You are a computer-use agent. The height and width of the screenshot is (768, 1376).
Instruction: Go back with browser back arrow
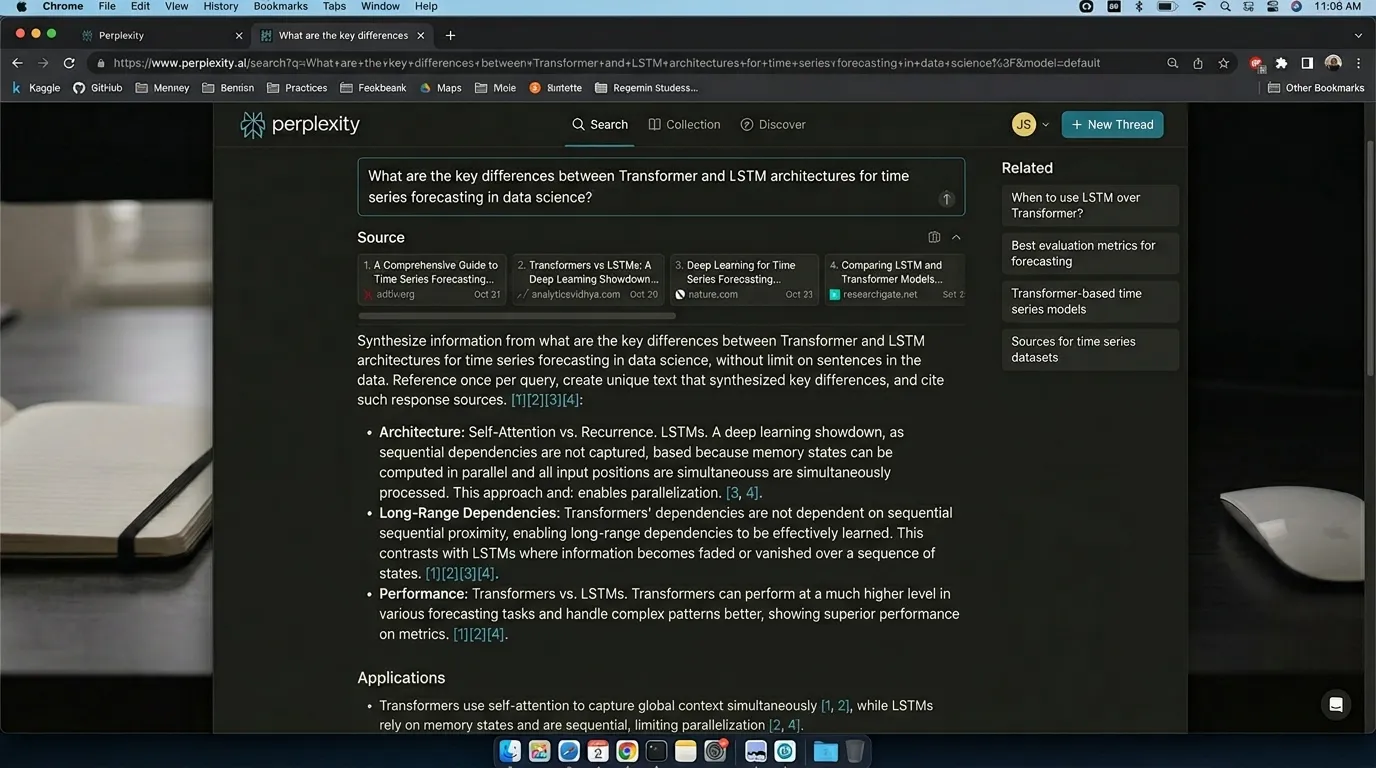pyautogui.click(x=17, y=63)
